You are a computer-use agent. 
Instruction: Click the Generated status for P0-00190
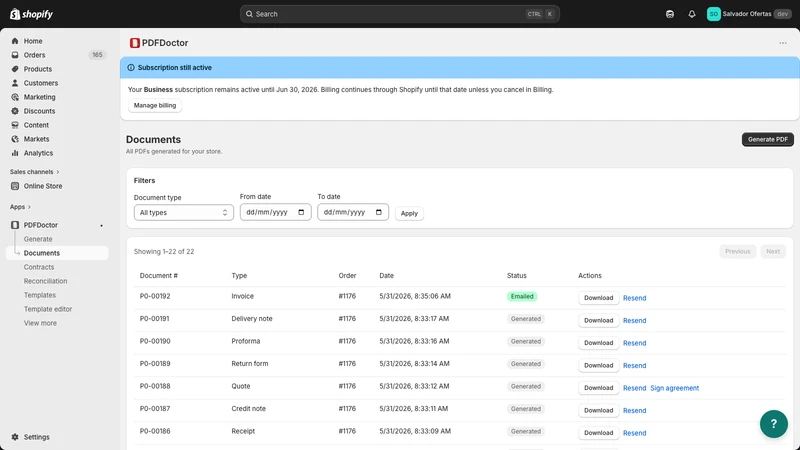tap(526, 341)
